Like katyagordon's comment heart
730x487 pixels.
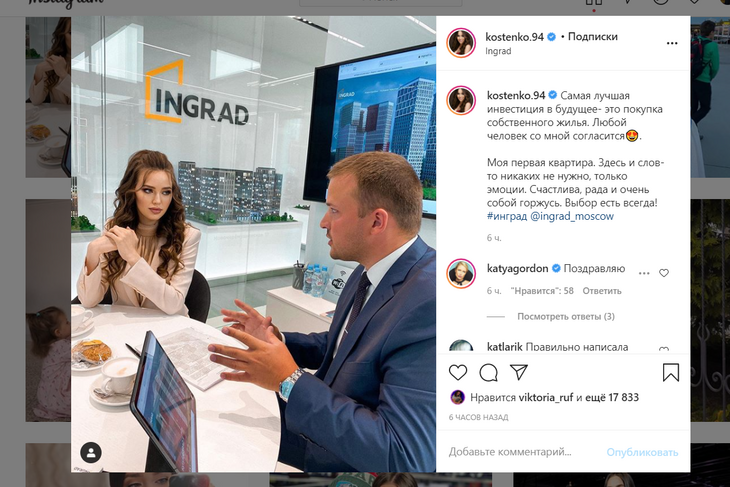[x=664, y=273]
